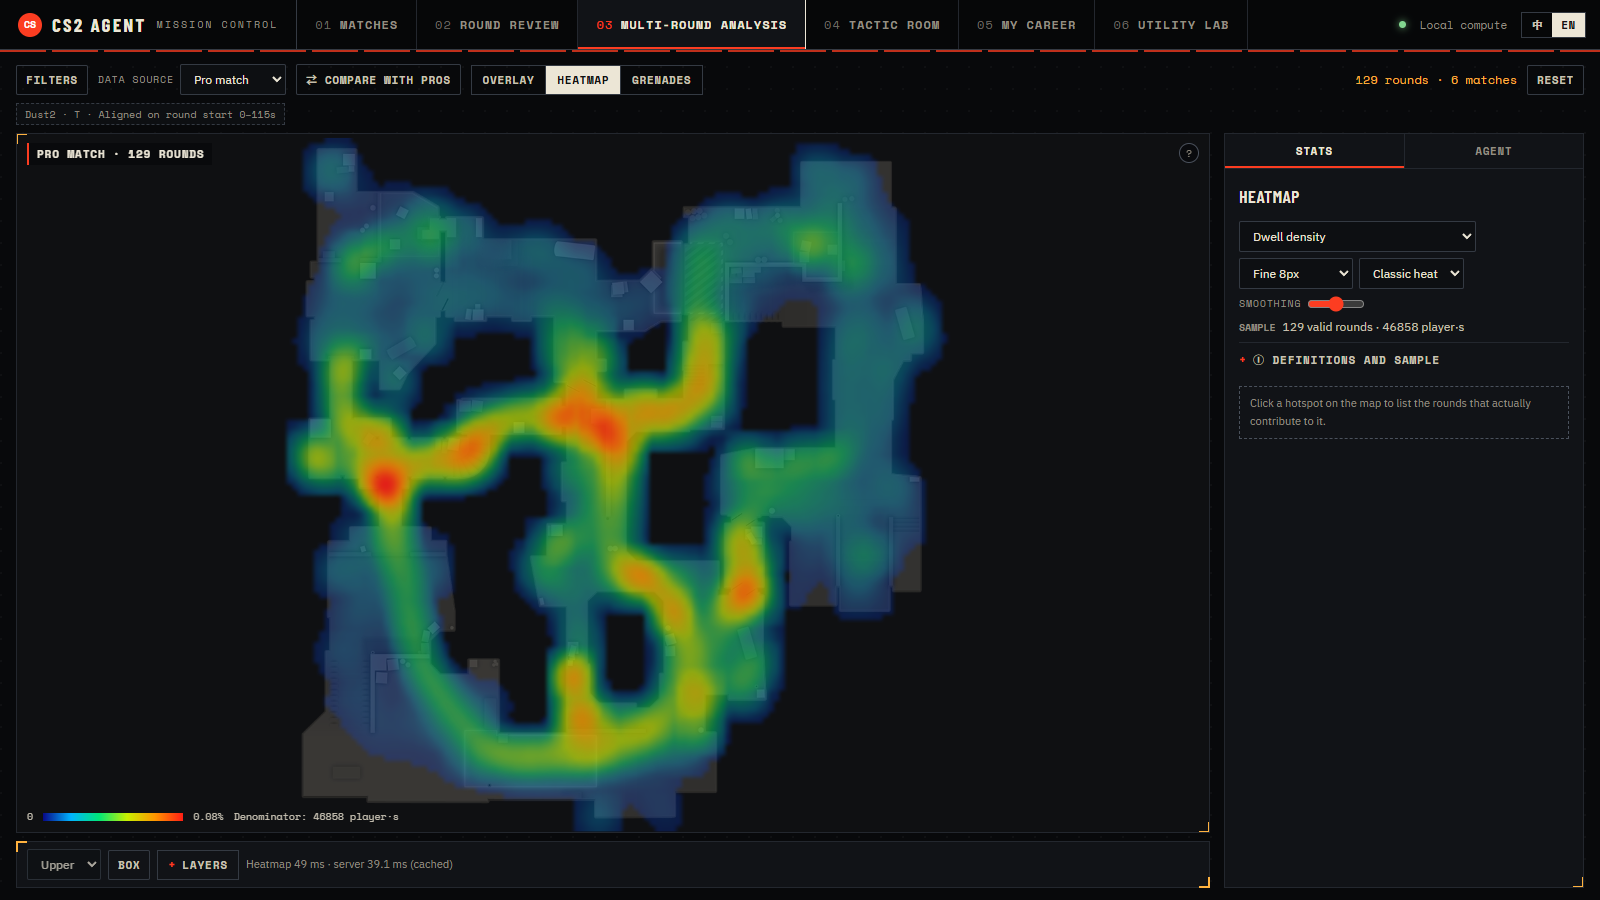Image resolution: width=1600 pixels, height=900 pixels.
Task: Click the Pro Match 129 Rounds label
Action: (x=120, y=154)
